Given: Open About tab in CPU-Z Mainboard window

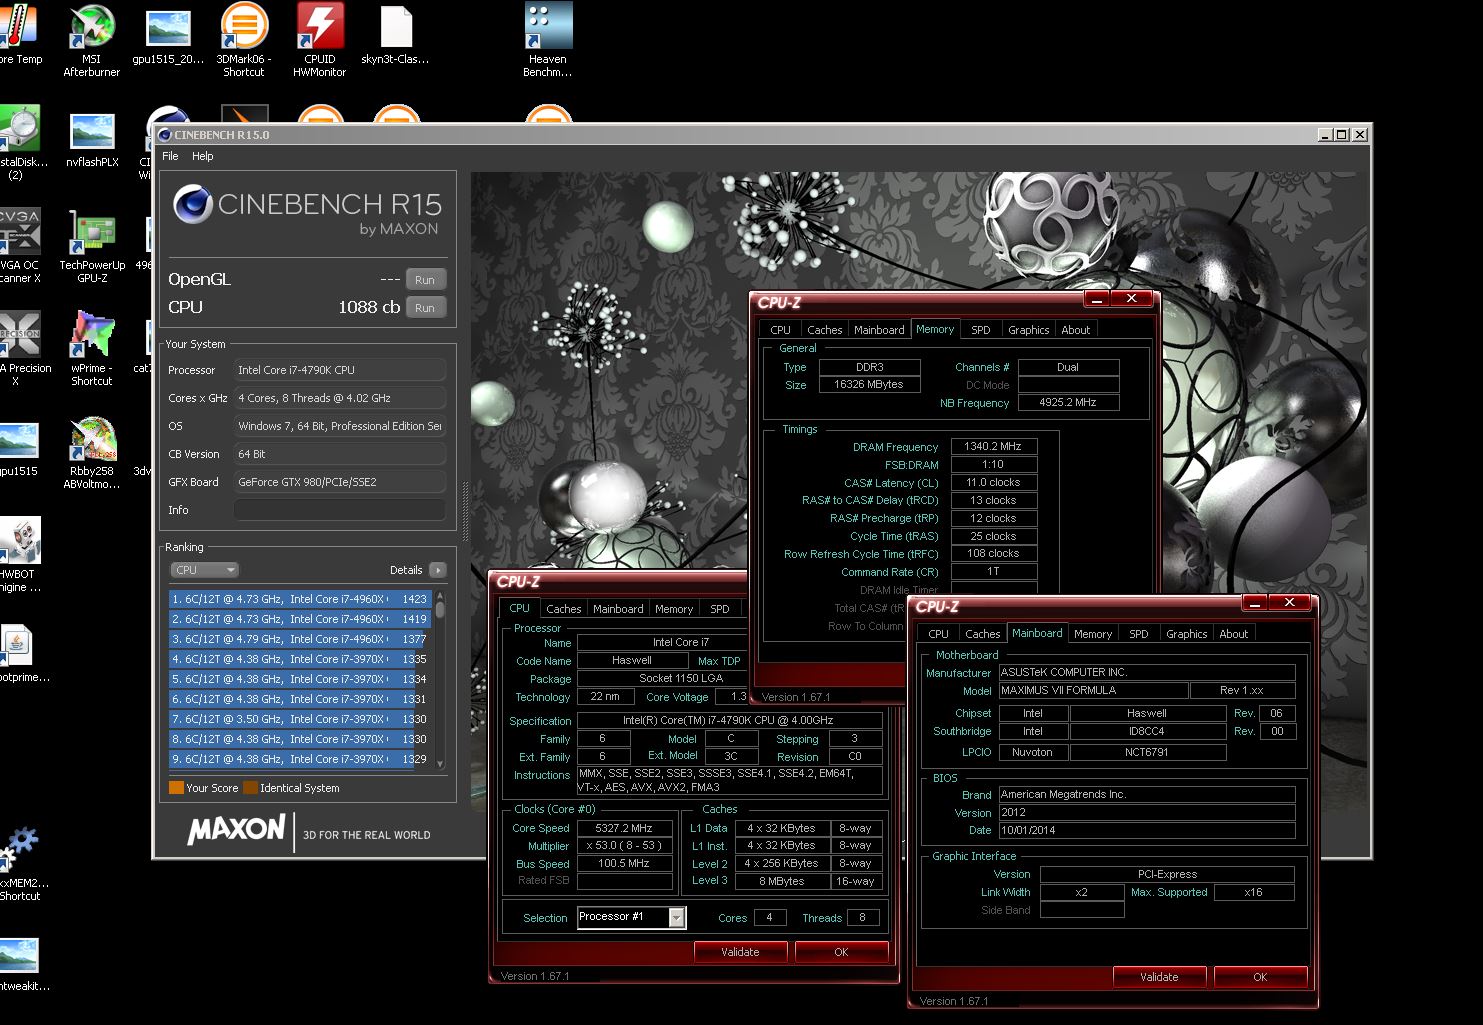Looking at the screenshot, I should [1233, 634].
